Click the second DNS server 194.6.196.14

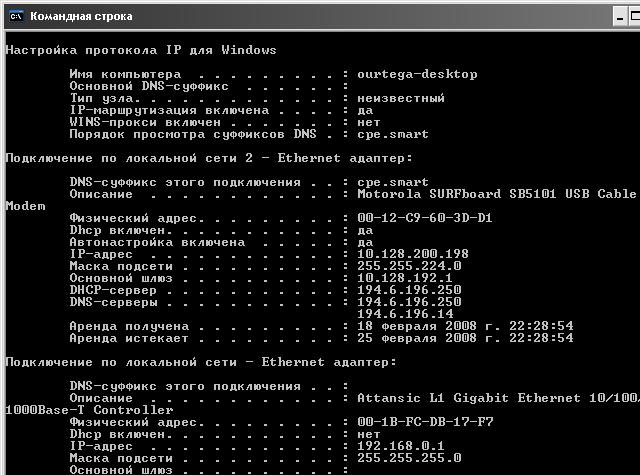[x=405, y=314]
